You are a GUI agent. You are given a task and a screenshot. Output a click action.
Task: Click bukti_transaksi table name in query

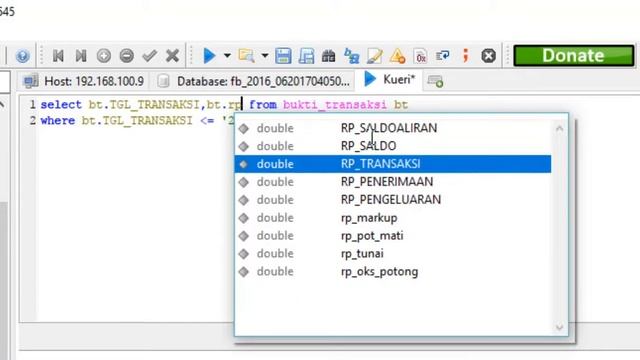335,105
